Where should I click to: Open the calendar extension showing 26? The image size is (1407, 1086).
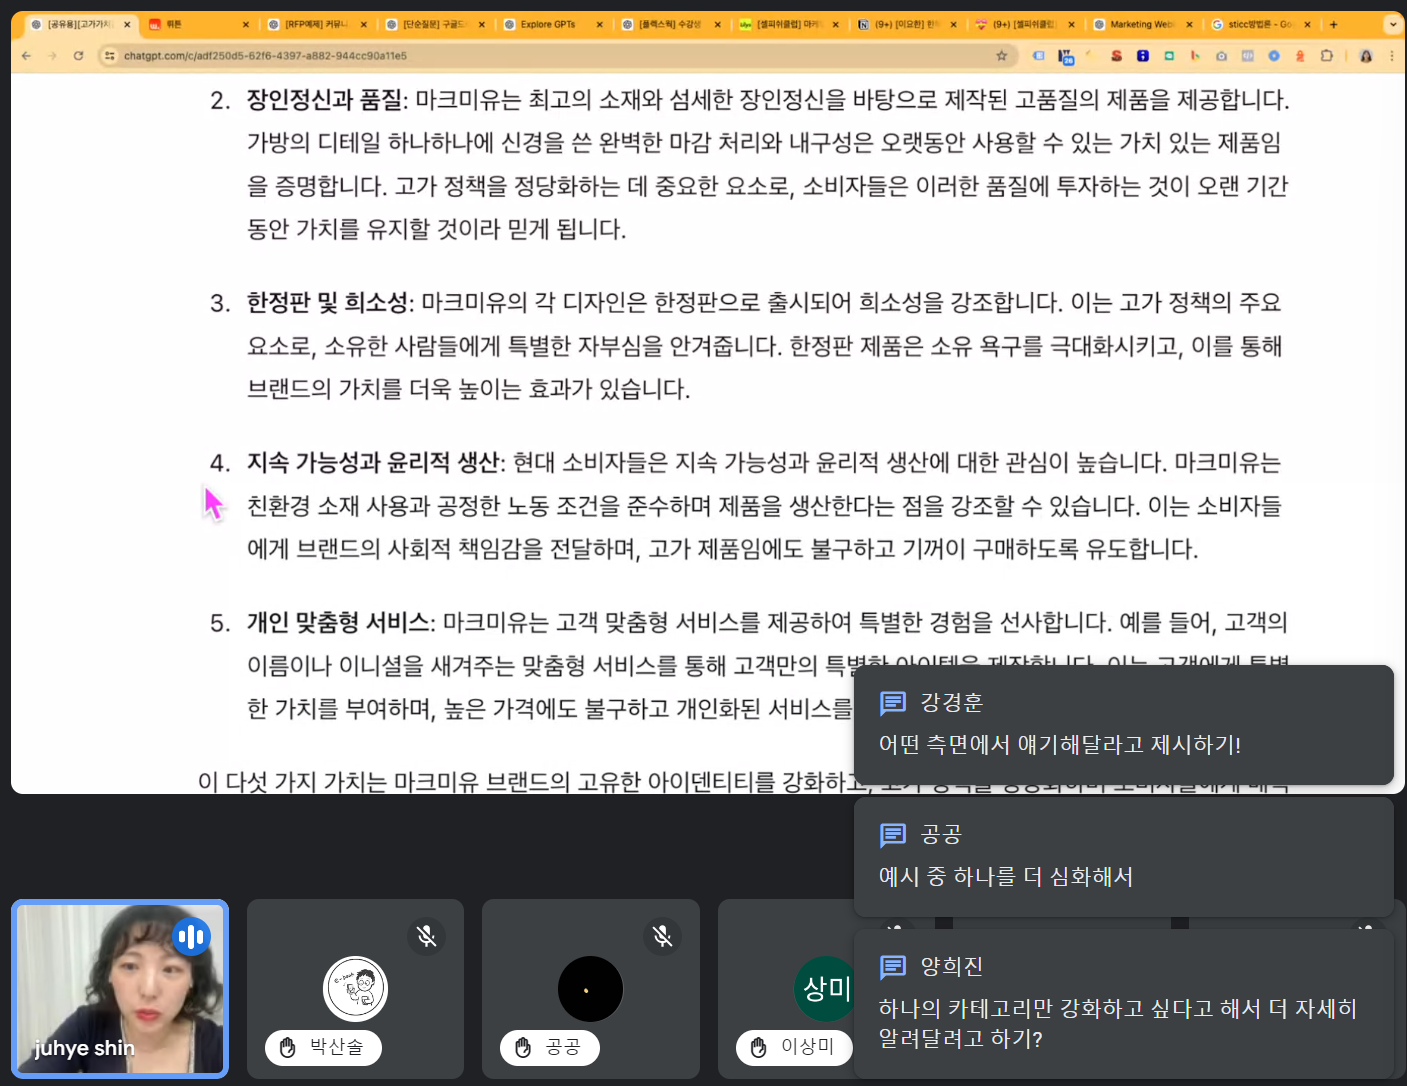[1067, 57]
